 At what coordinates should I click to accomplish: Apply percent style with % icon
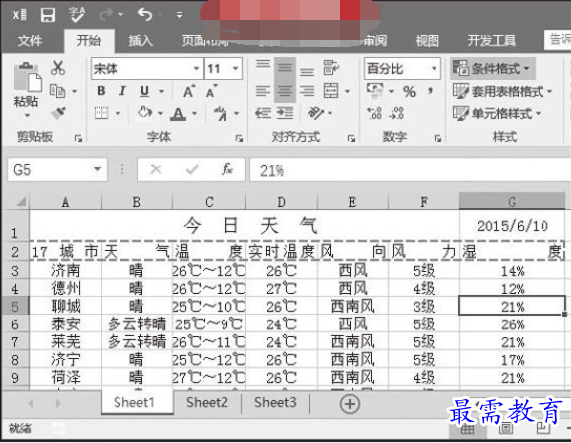(x=409, y=92)
